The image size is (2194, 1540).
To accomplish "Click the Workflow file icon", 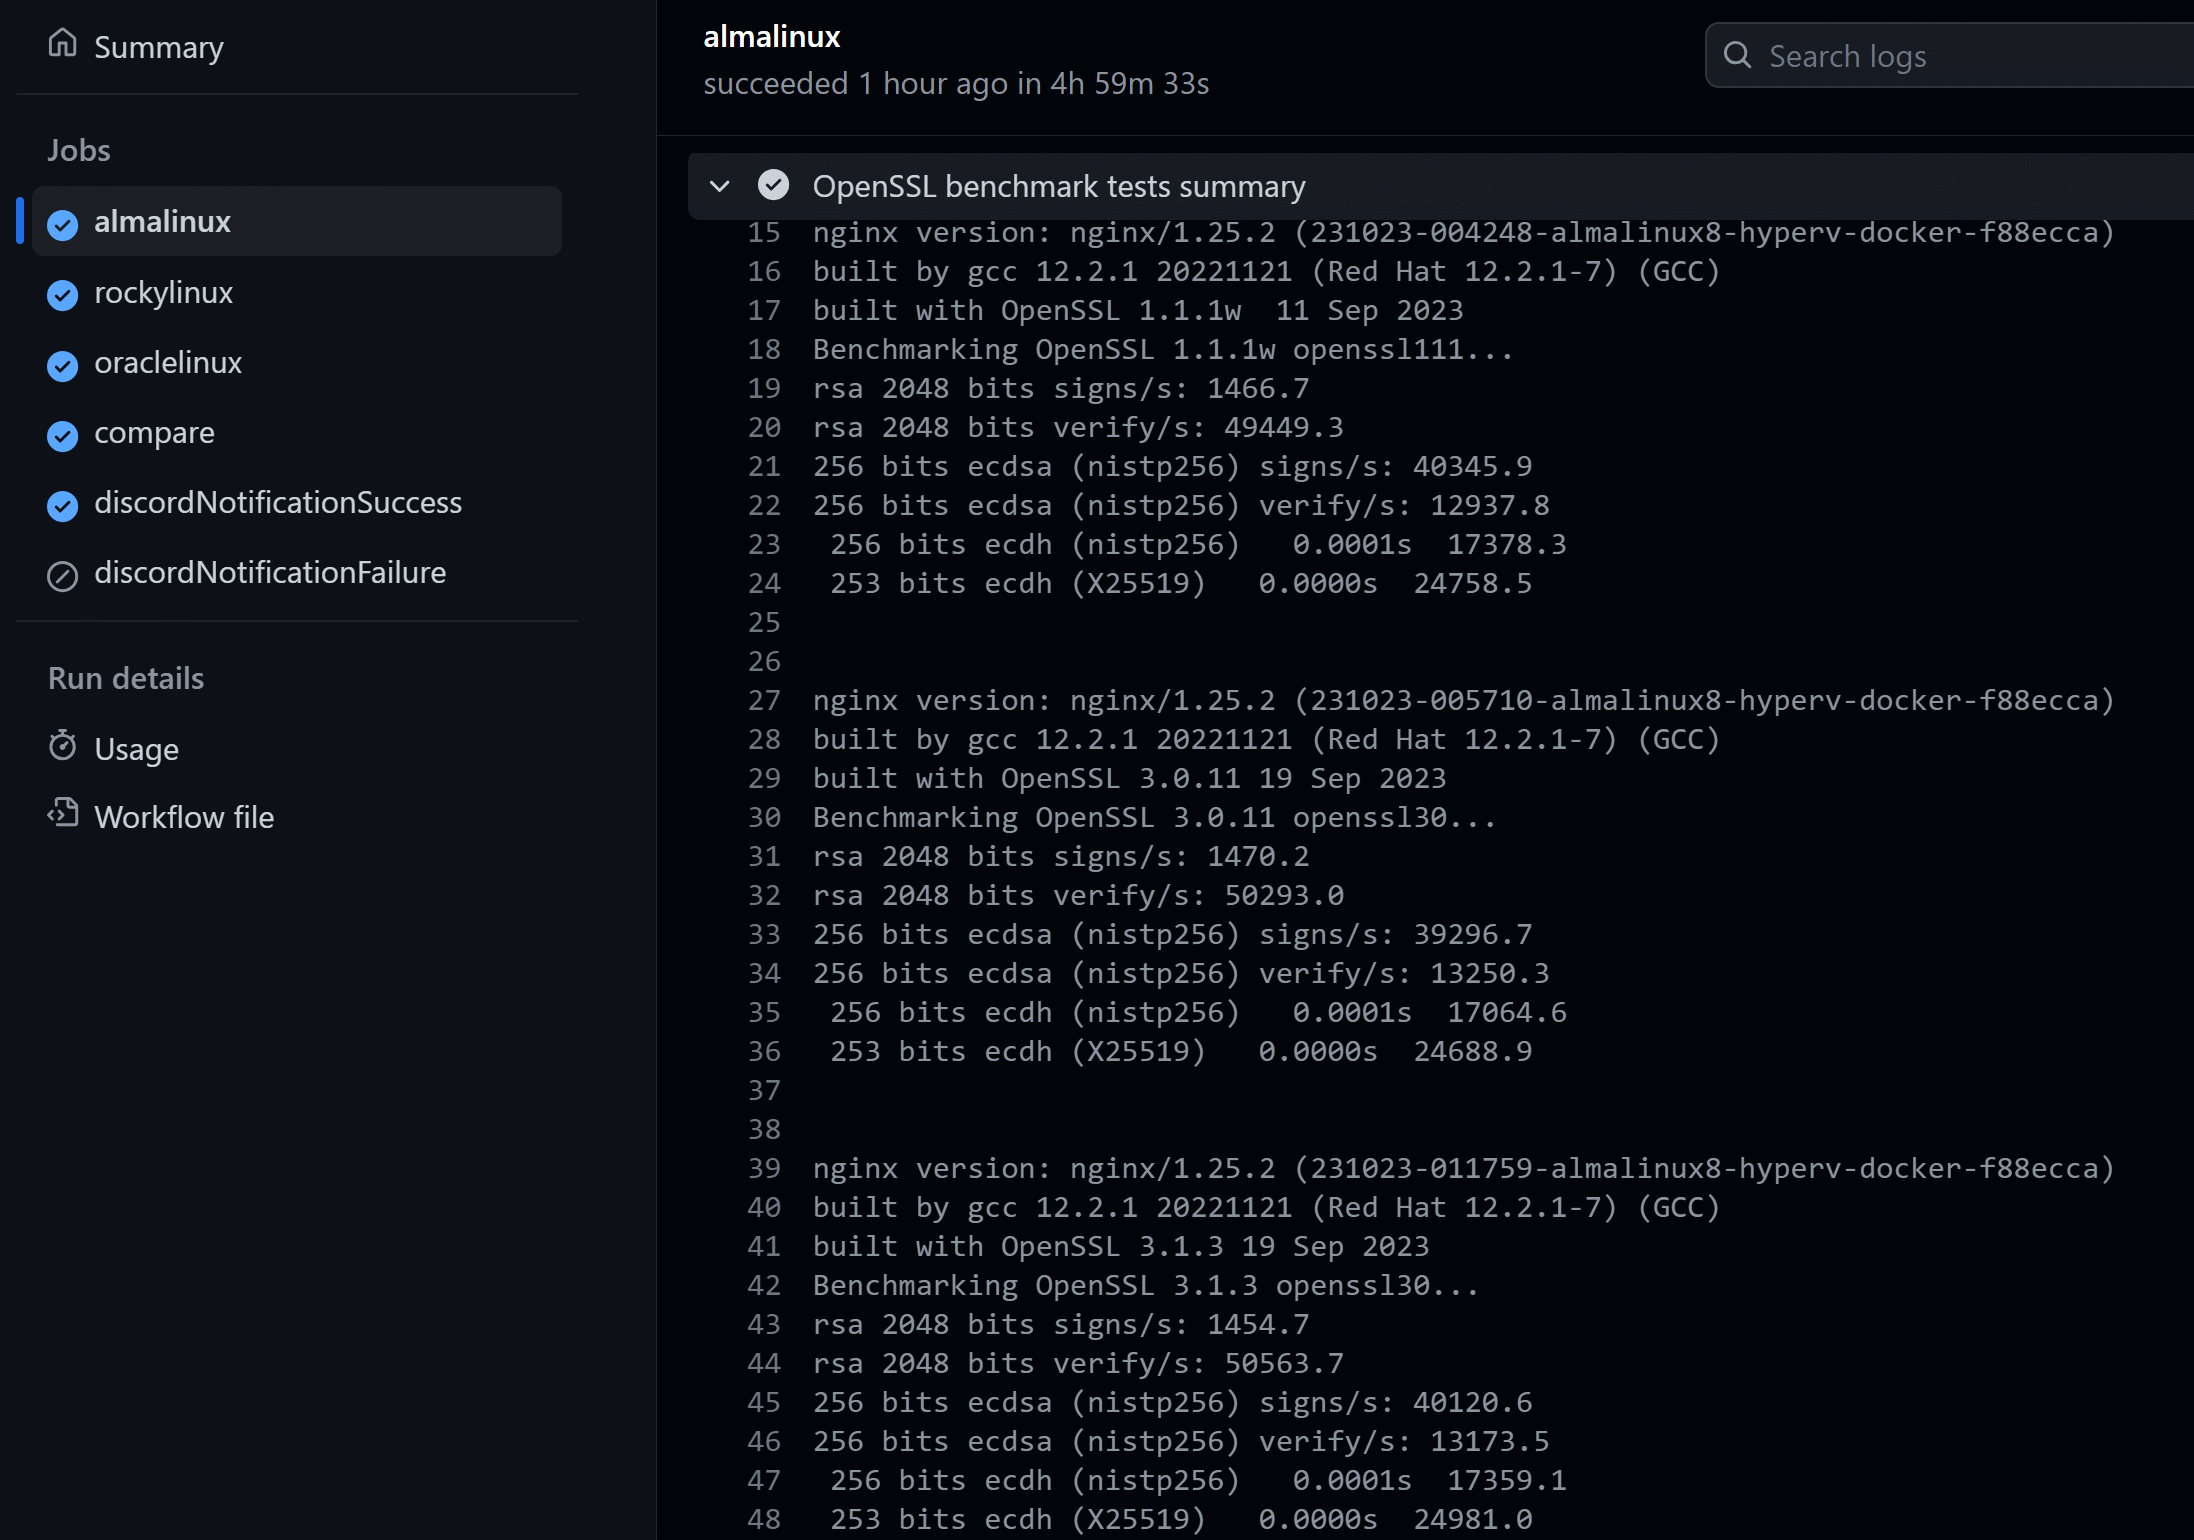I will [63, 813].
